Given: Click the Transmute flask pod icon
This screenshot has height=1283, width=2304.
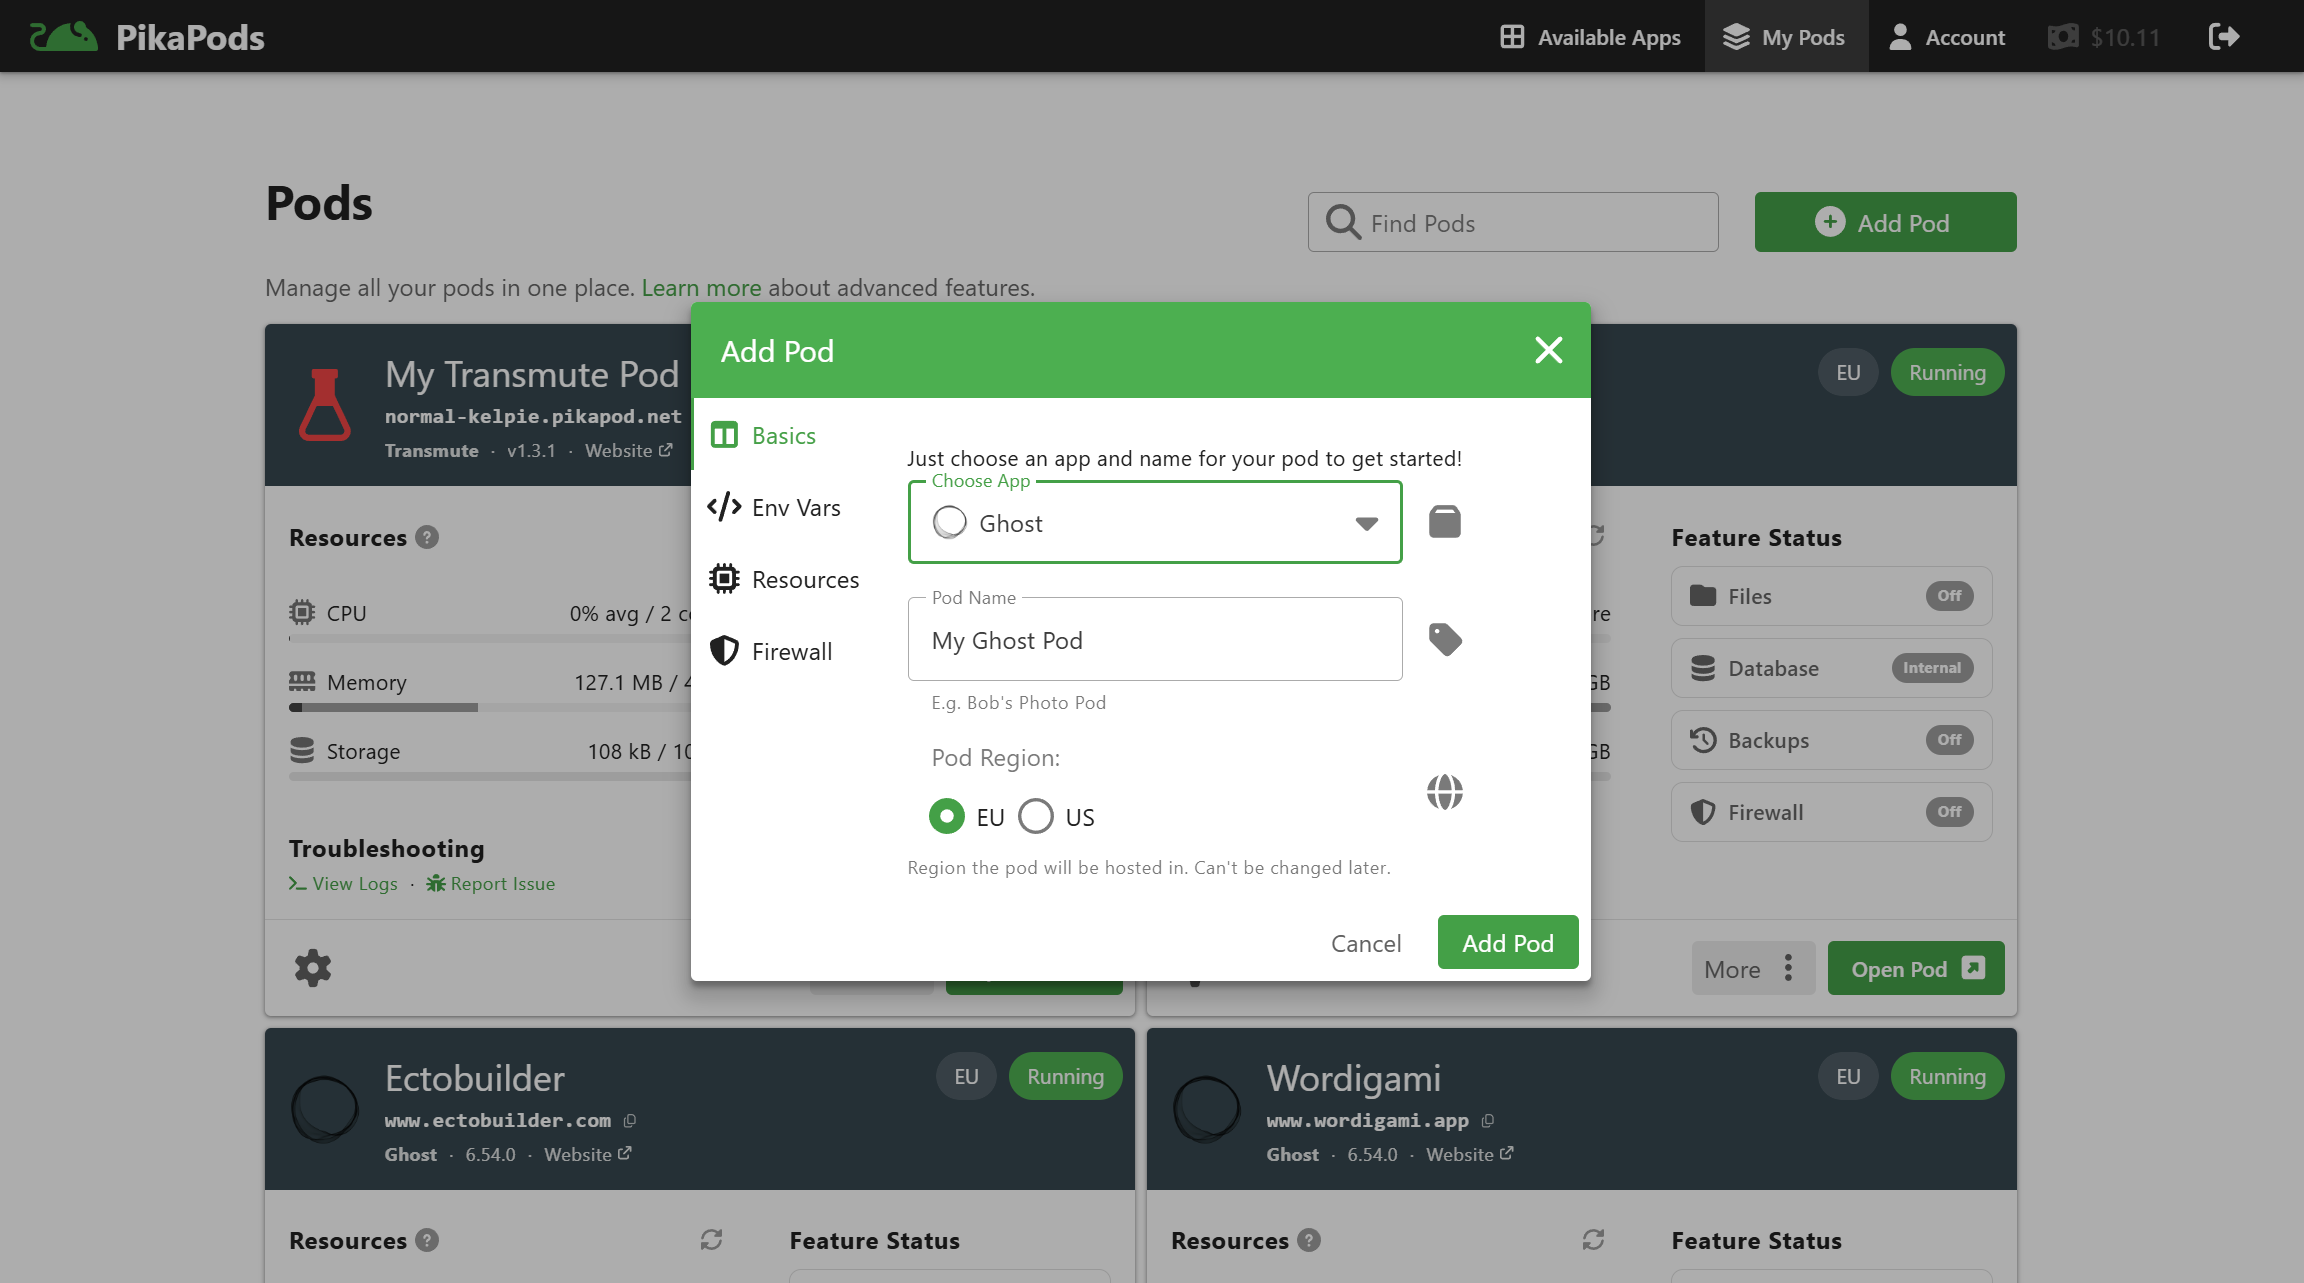Looking at the screenshot, I should 325,405.
